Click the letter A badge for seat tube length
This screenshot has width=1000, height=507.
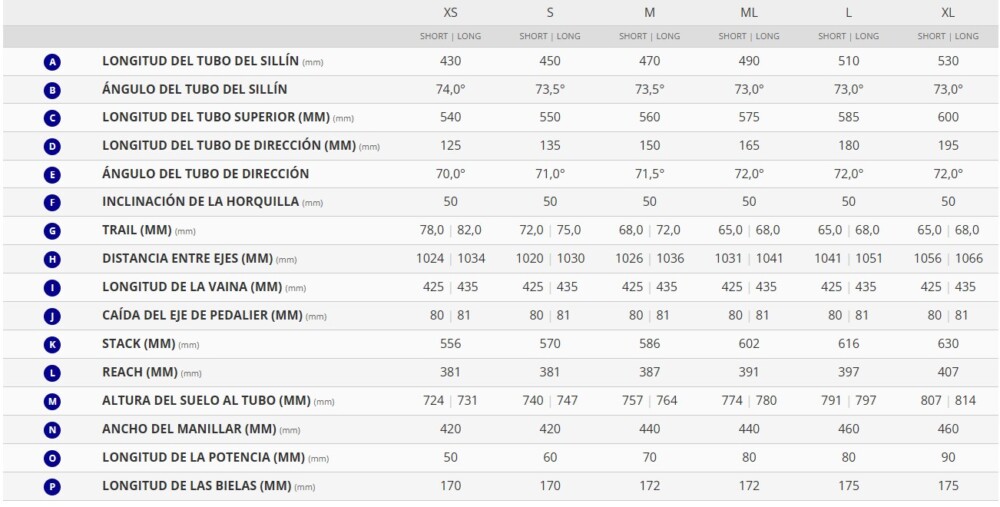[52, 62]
